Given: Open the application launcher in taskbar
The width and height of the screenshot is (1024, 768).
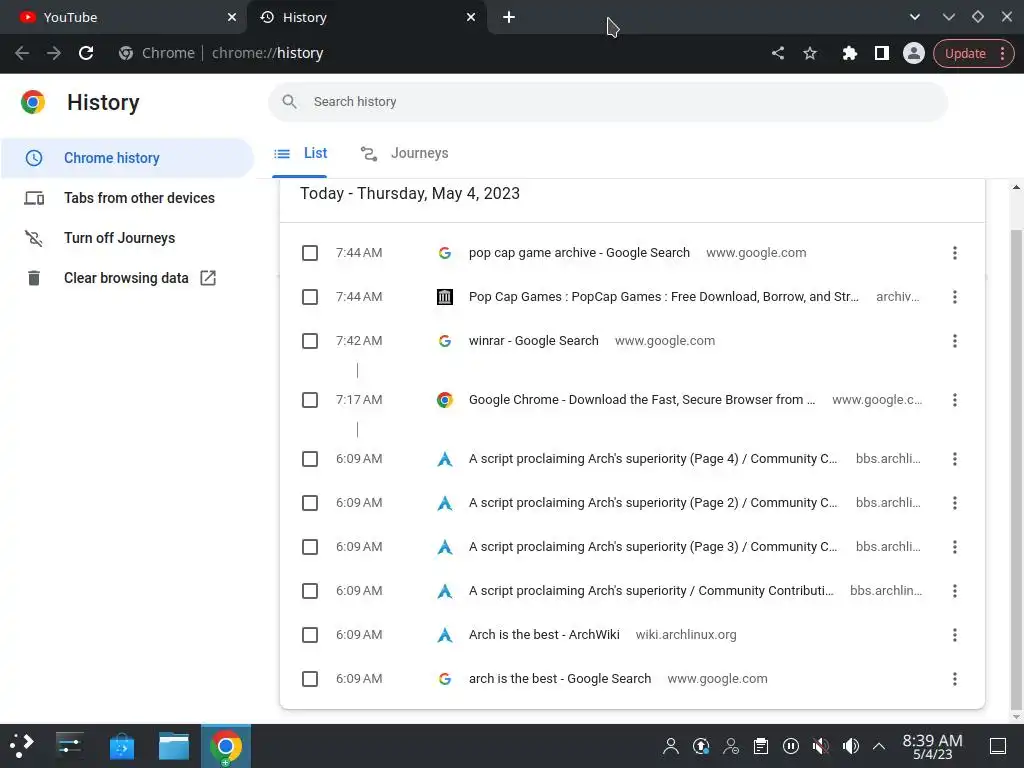Looking at the screenshot, I should tap(22, 746).
